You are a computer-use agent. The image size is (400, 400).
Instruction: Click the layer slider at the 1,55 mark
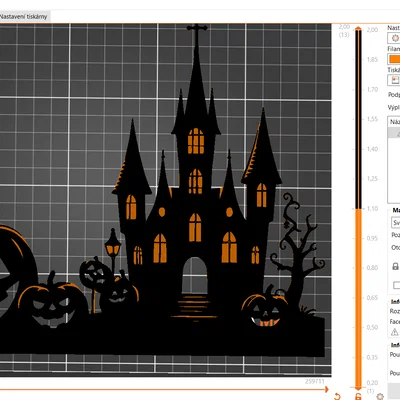(358, 119)
